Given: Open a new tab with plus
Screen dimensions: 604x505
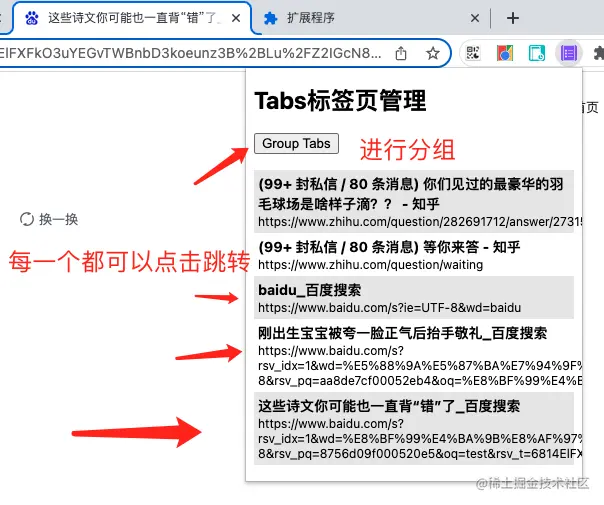Looking at the screenshot, I should pos(513,18).
